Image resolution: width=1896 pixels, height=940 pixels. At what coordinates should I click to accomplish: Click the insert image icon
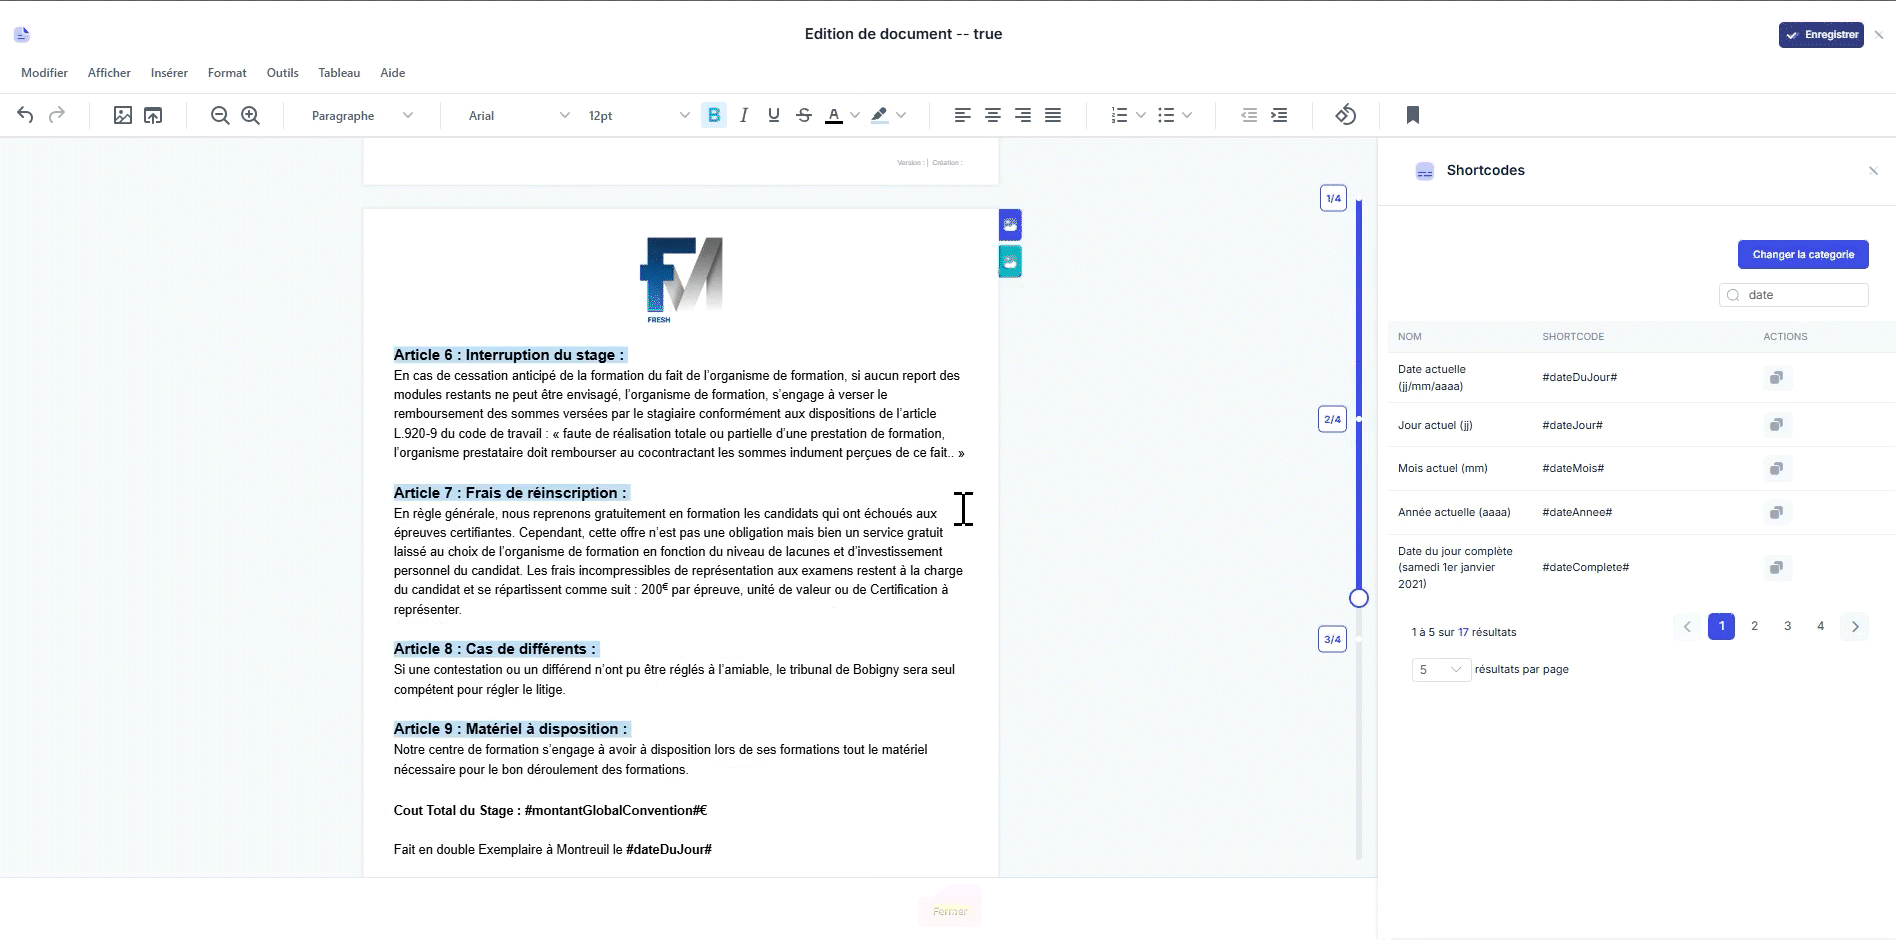[123, 115]
